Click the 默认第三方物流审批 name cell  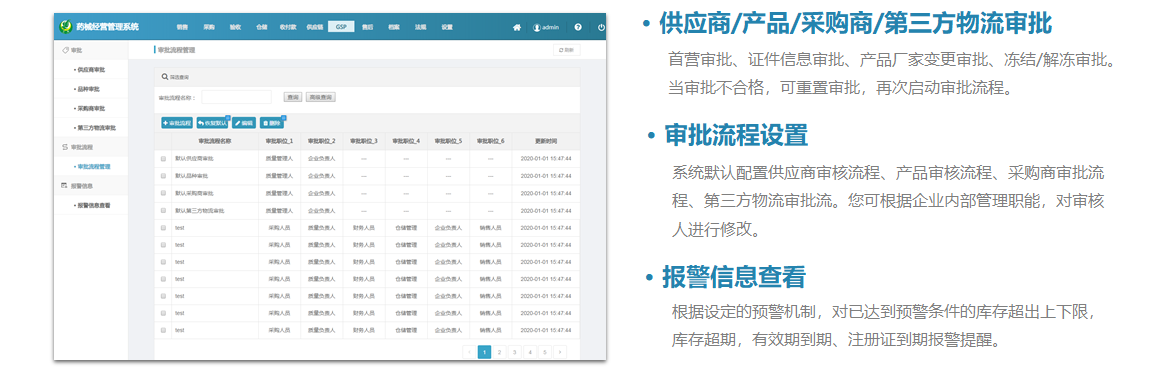point(215,210)
